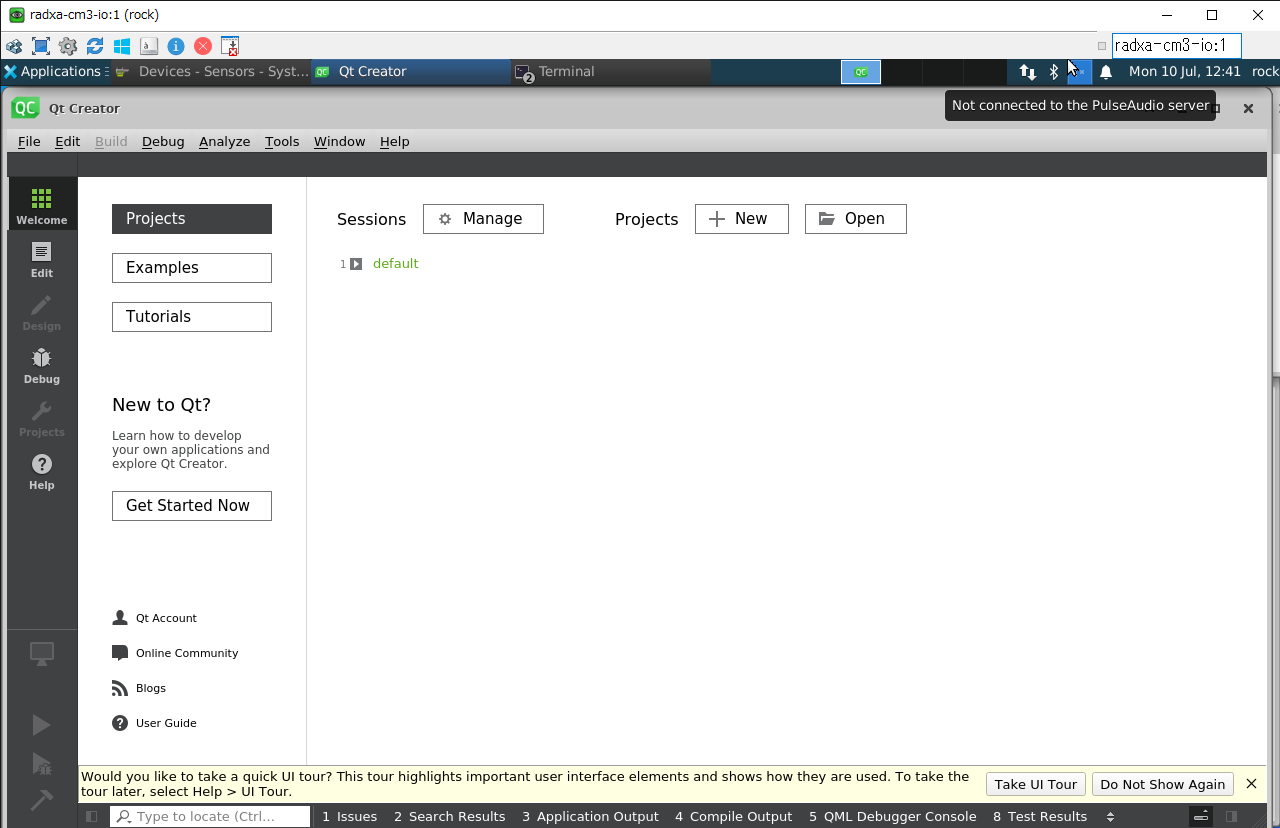Send Windows key via VNC toolbar
Screen dimensions: 1280x828
(122, 46)
